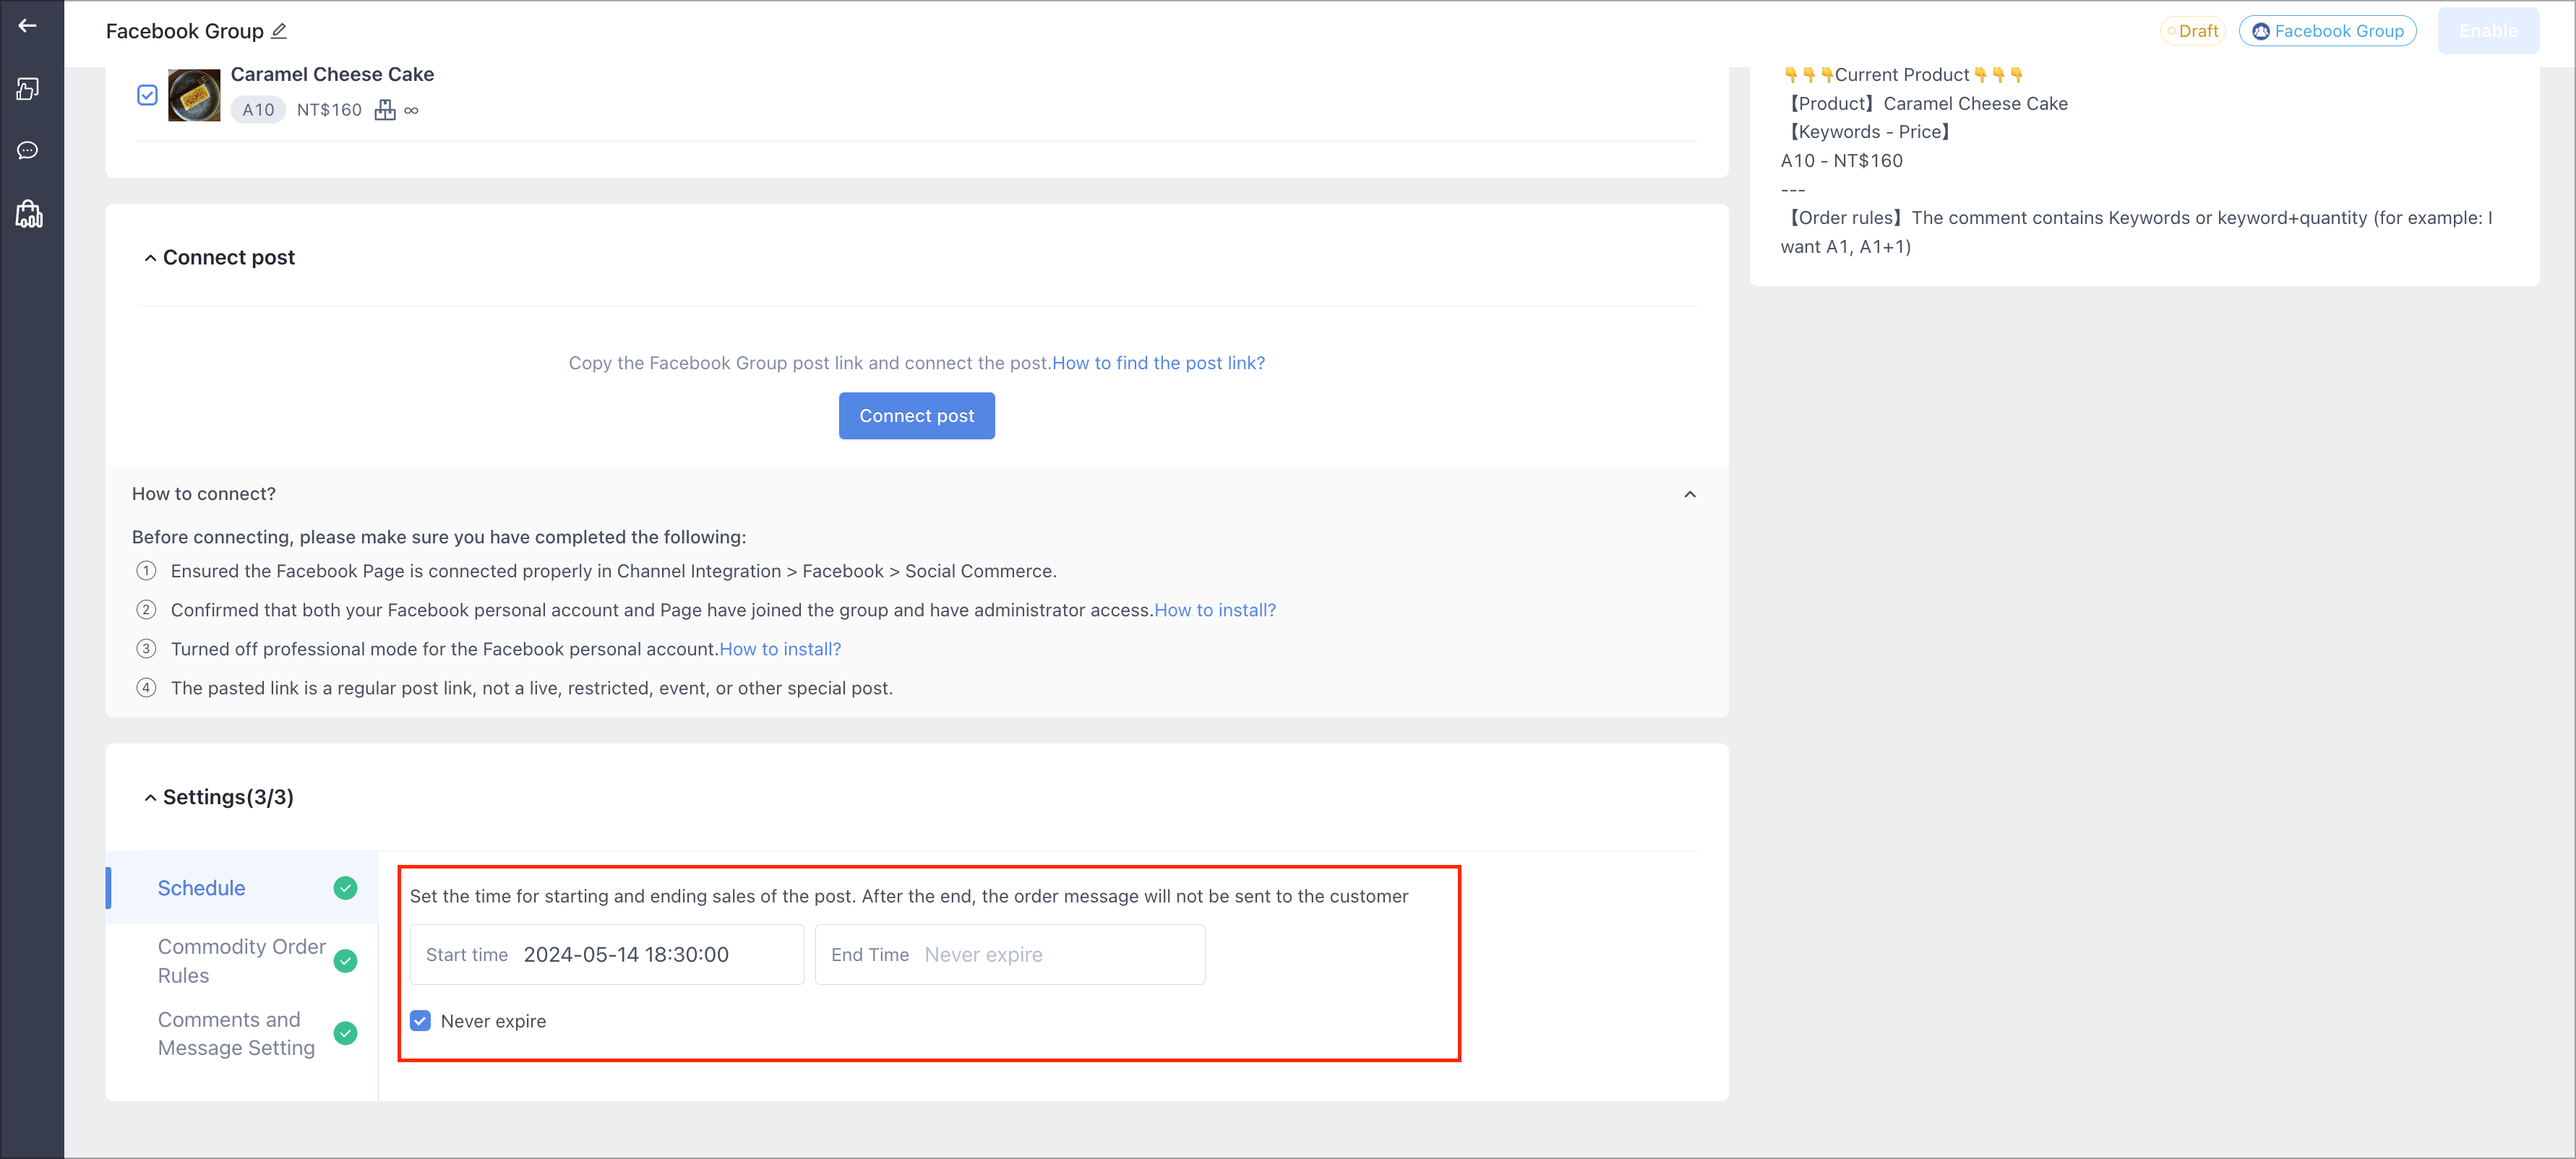2576x1159 pixels.
Task: Click the inventory icon next to NT$160
Action: (x=385, y=110)
